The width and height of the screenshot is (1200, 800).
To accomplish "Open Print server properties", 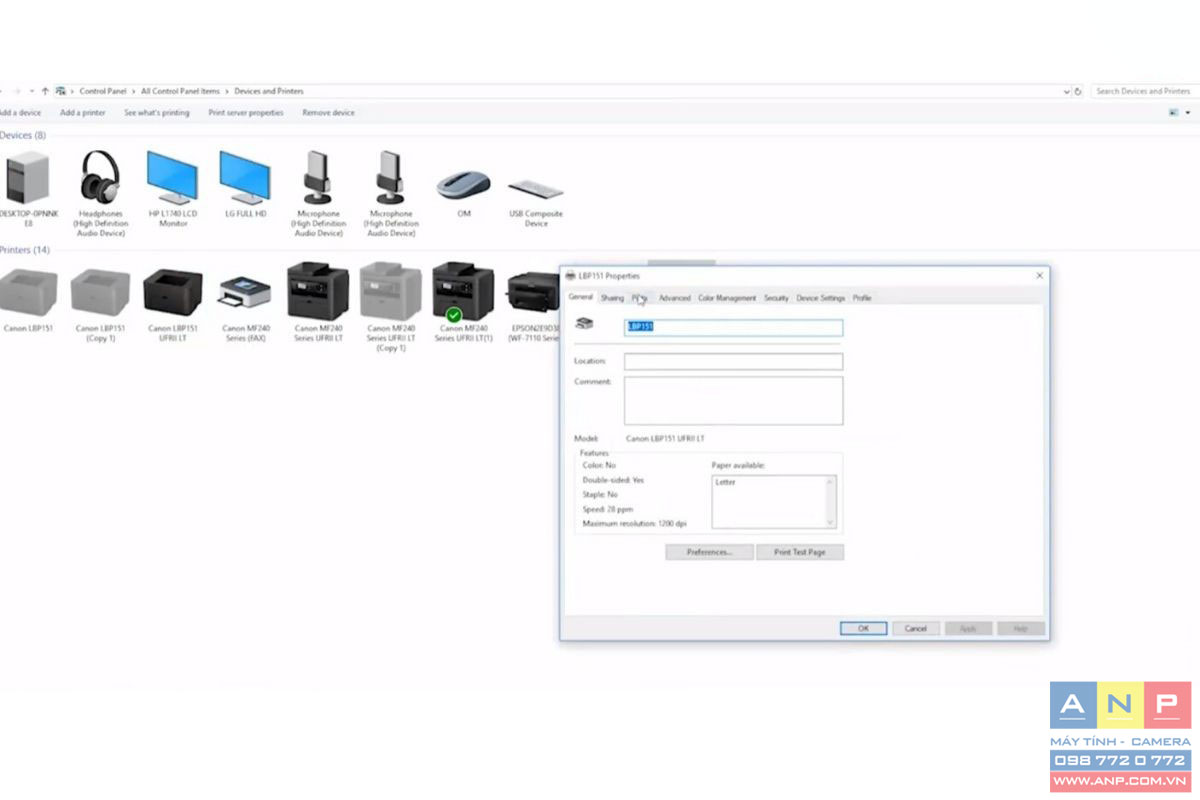I will click(246, 113).
